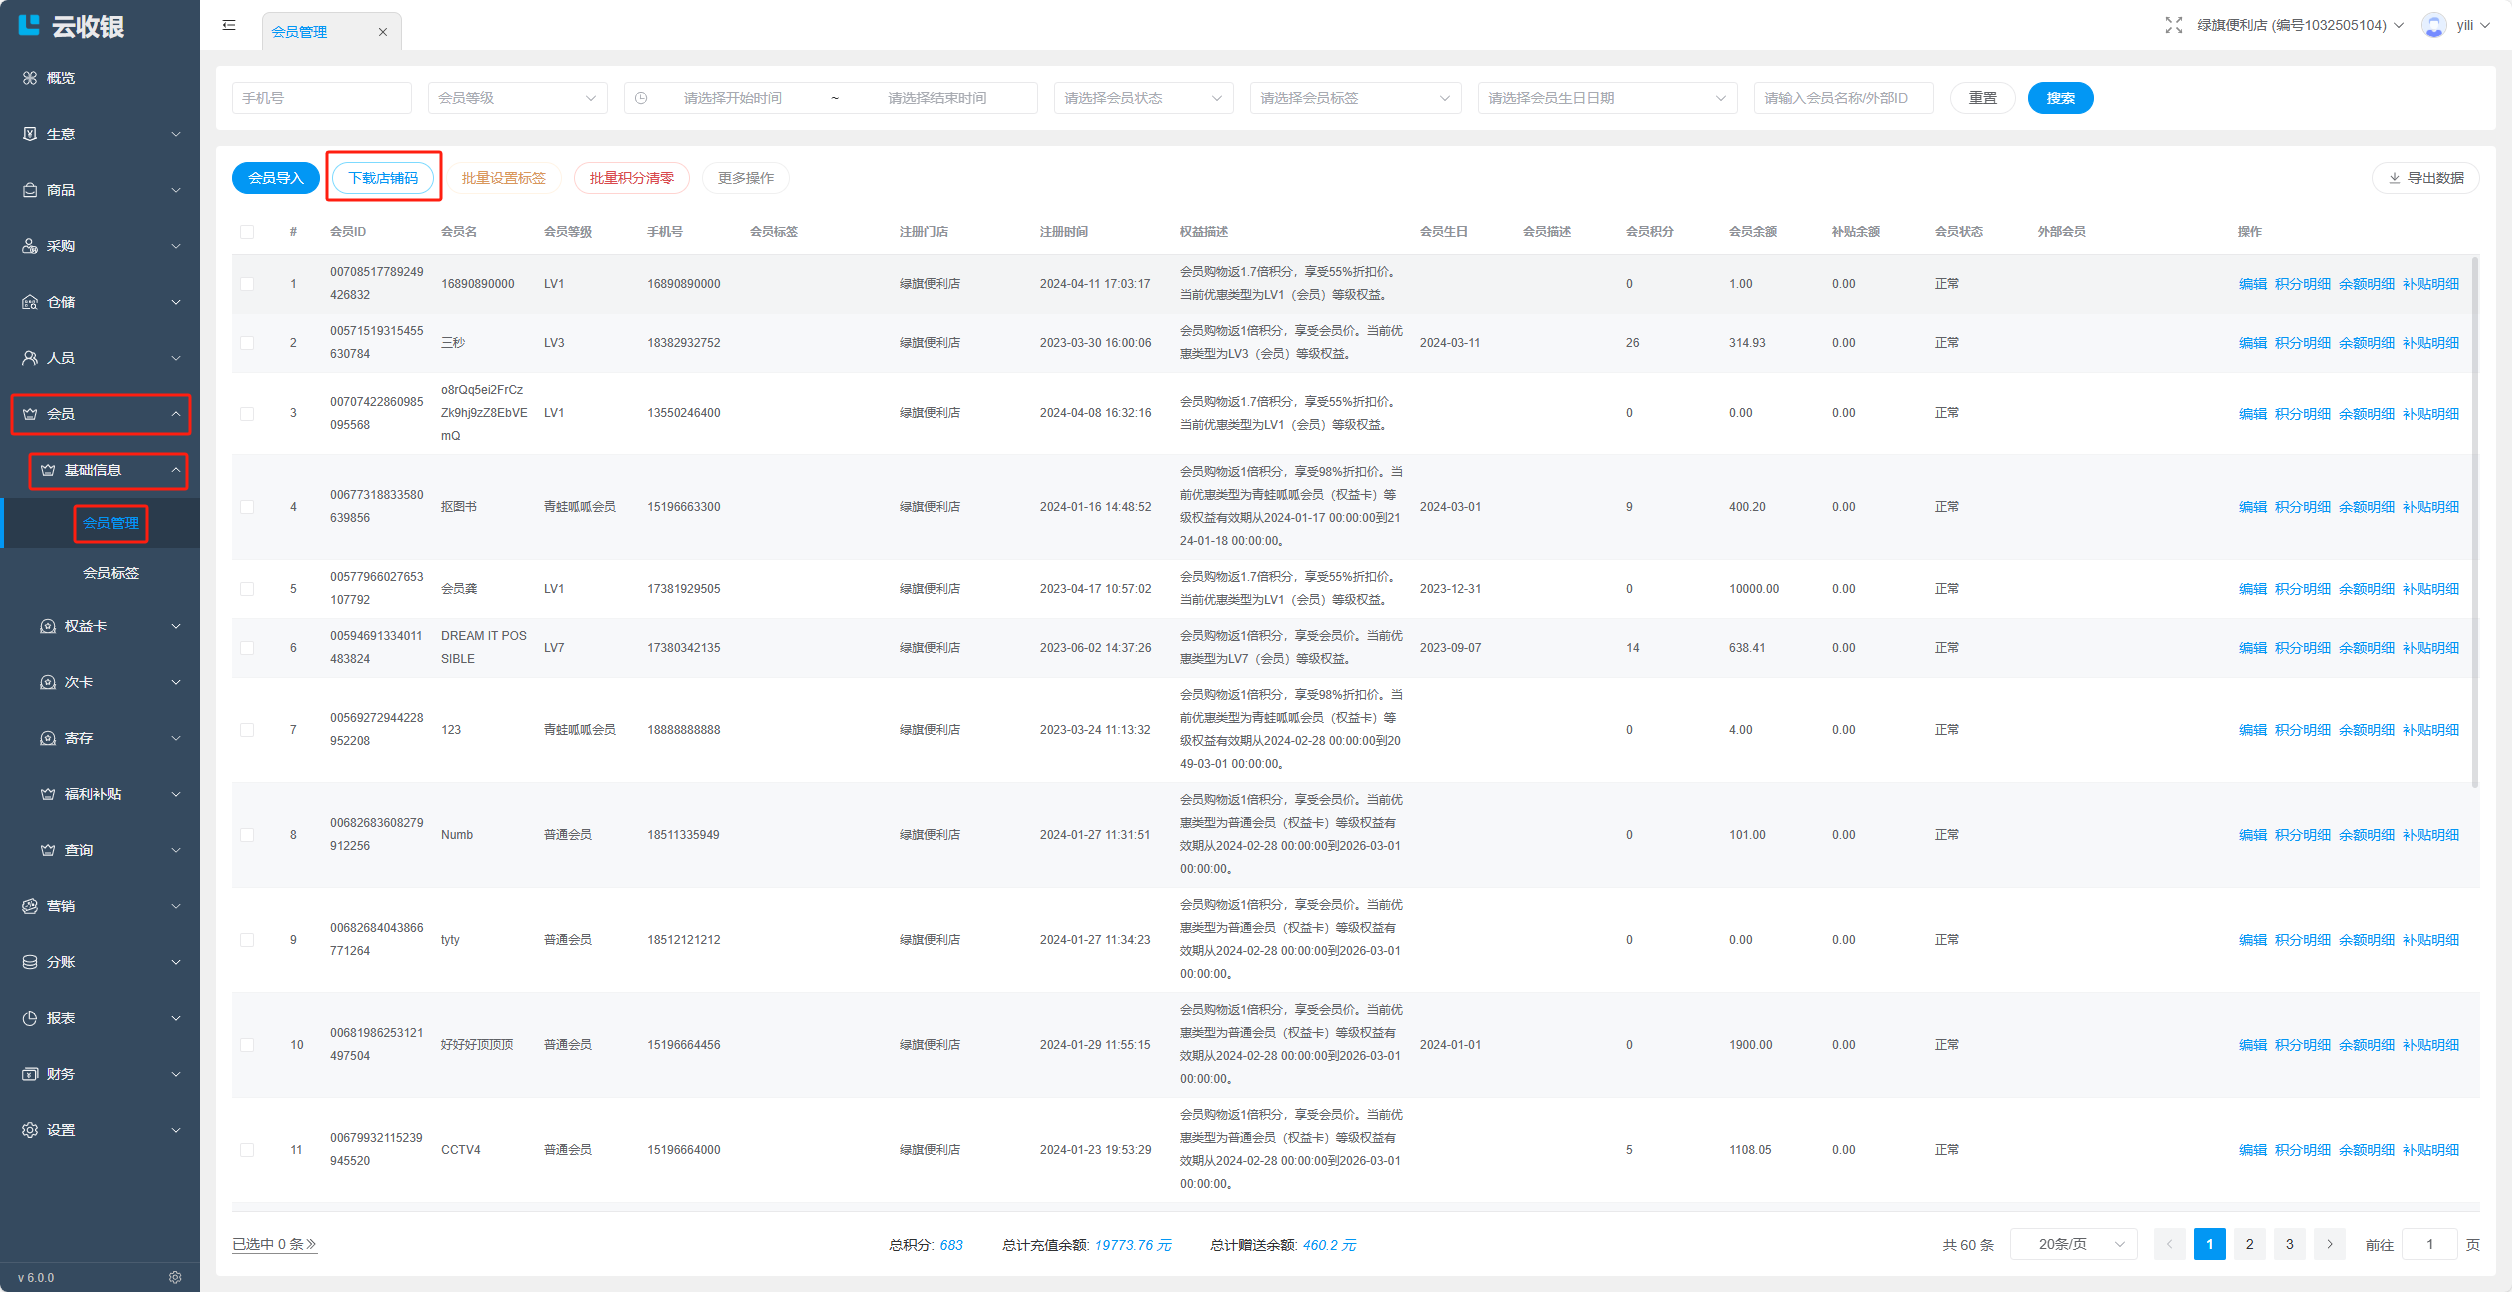Click the 手机号 phone number input field

[321, 98]
